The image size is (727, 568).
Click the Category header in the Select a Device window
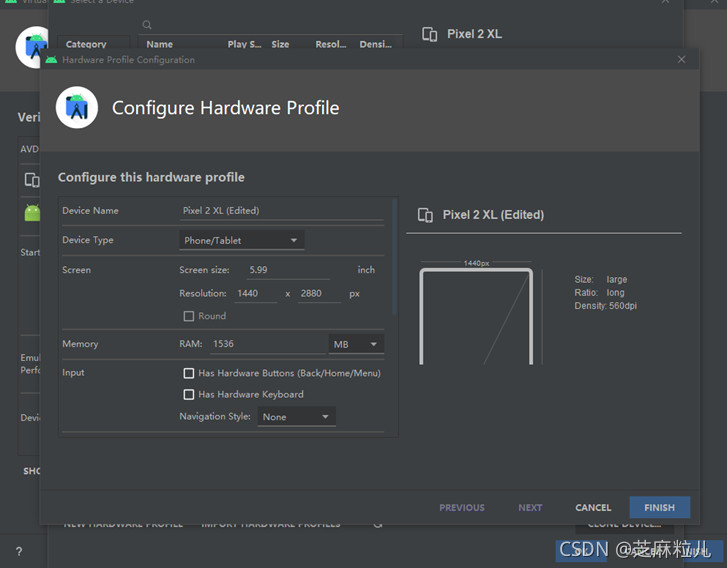pyautogui.click(x=86, y=44)
